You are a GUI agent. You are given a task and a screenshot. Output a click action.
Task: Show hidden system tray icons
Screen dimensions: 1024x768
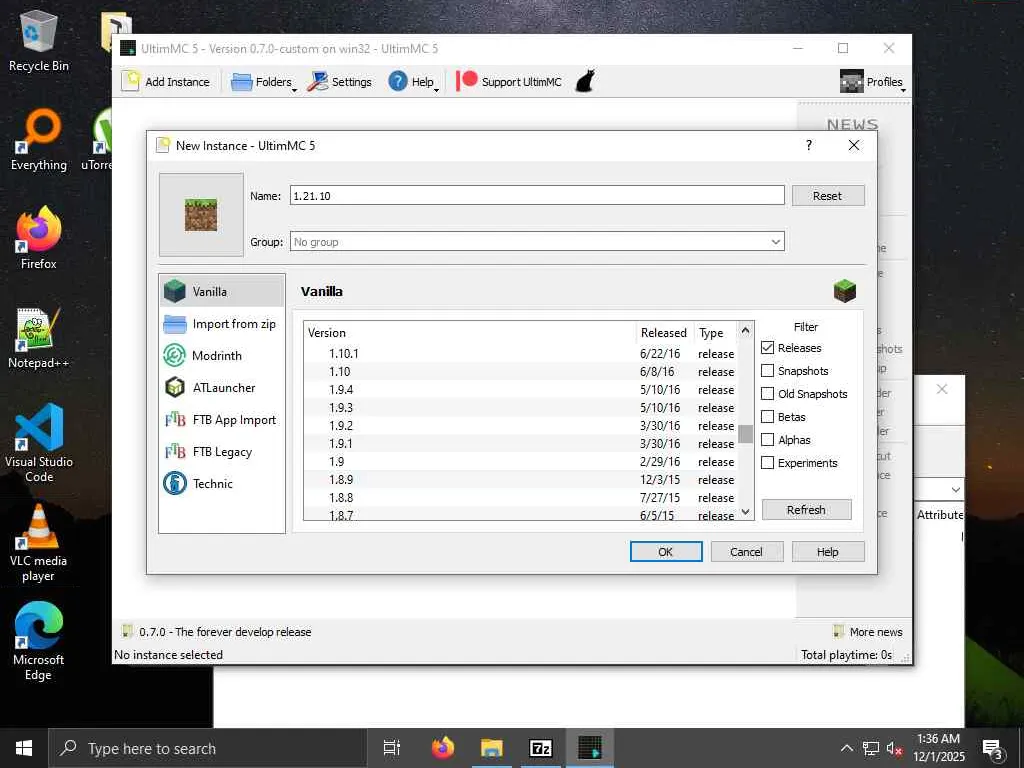[x=846, y=748]
